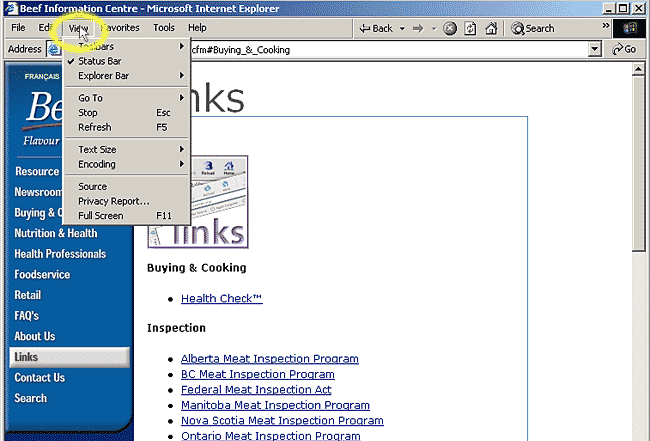
Task: Open Foodservice sidebar item
Action: click(42, 274)
